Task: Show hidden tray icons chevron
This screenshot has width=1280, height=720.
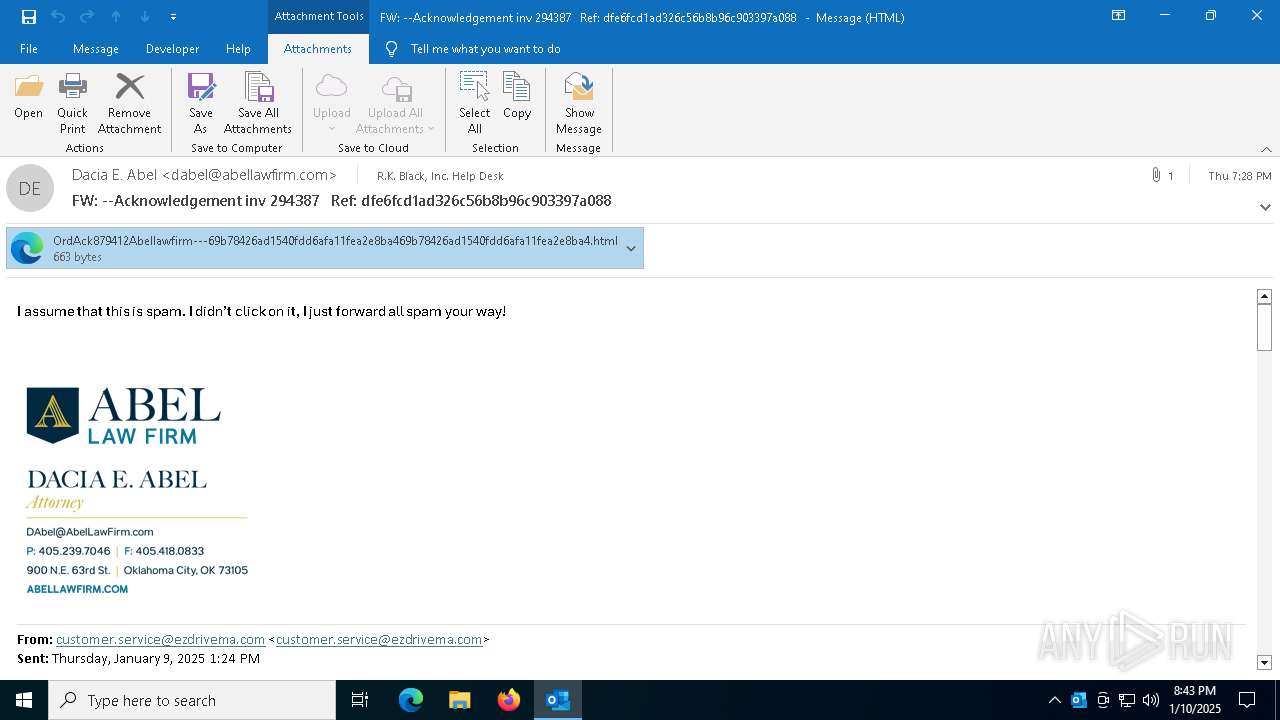Action: click(1054, 700)
